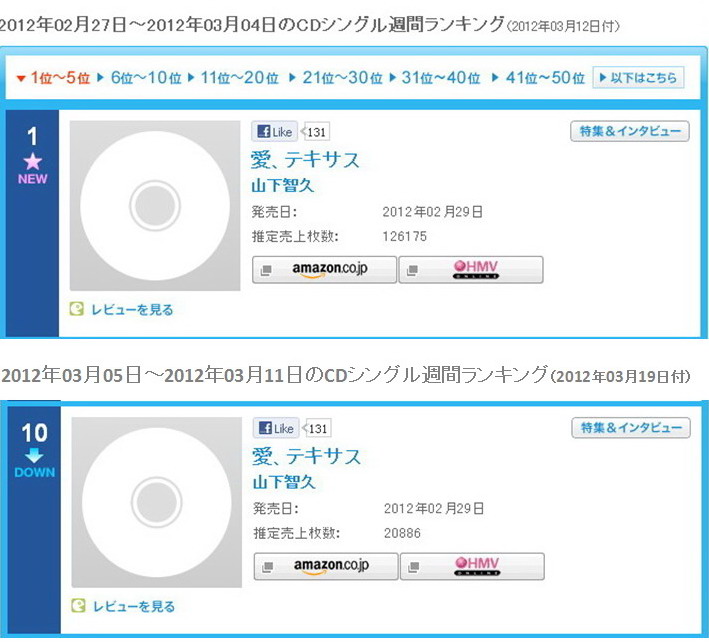Open the 山下智久 artist link in rank 10
Screen dimensions: 709x643
point(284,482)
